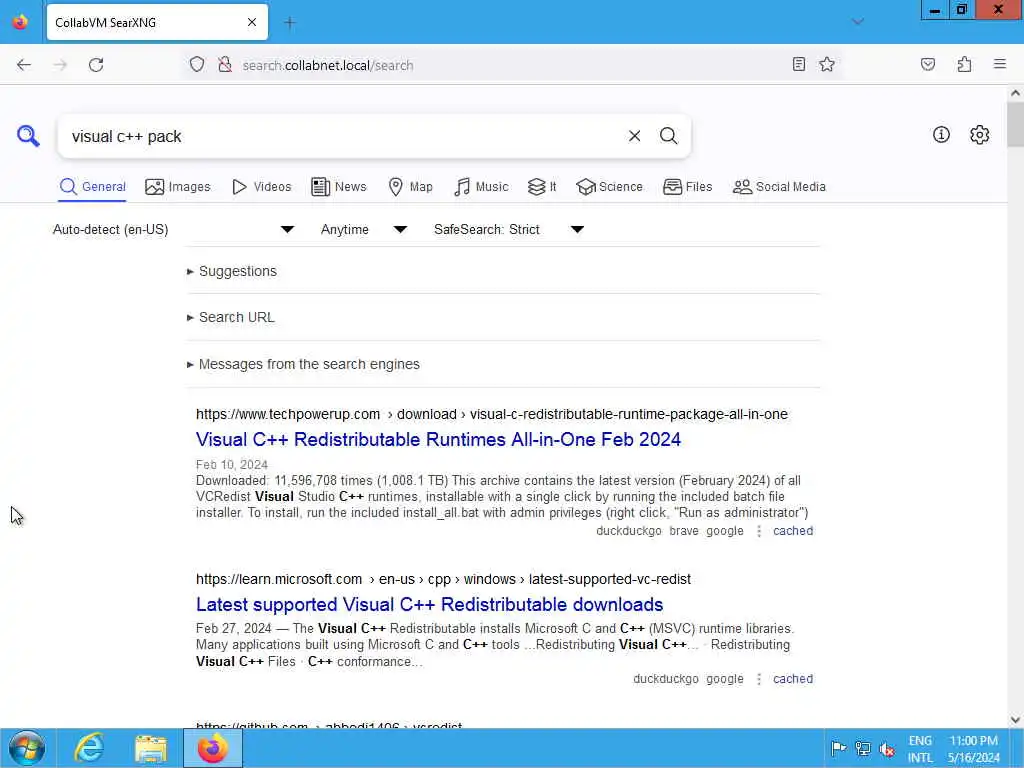The image size is (1024, 768).
Task: Click google label on Microsoft result
Action: [x=724, y=679]
